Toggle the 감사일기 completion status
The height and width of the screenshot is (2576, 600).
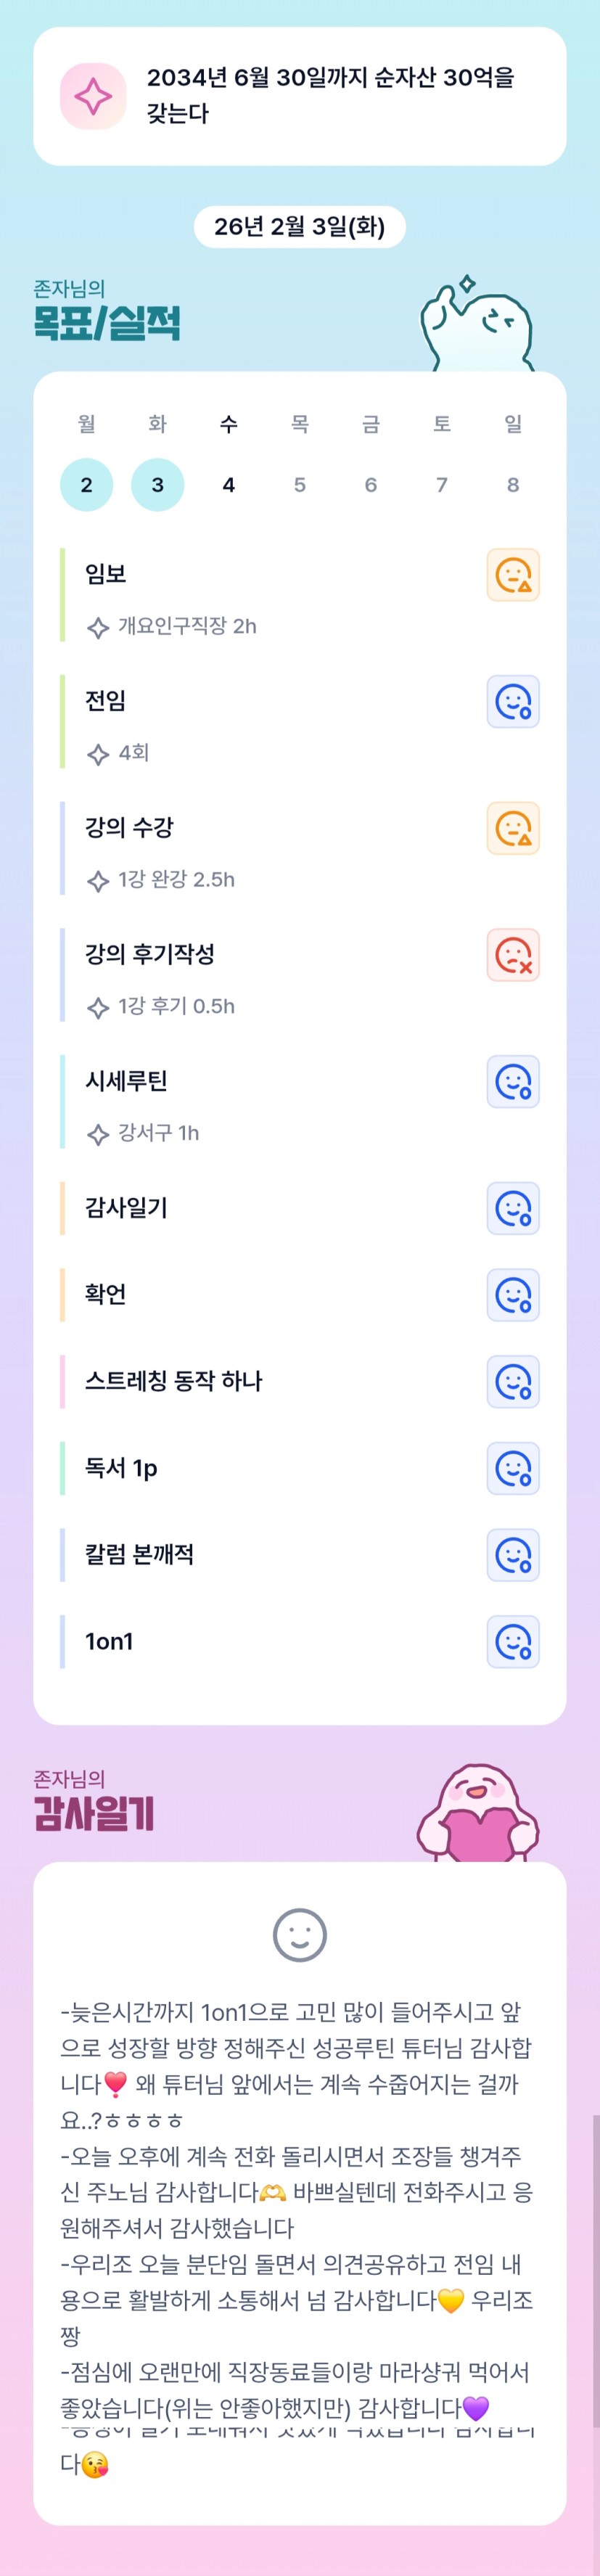(x=513, y=1208)
